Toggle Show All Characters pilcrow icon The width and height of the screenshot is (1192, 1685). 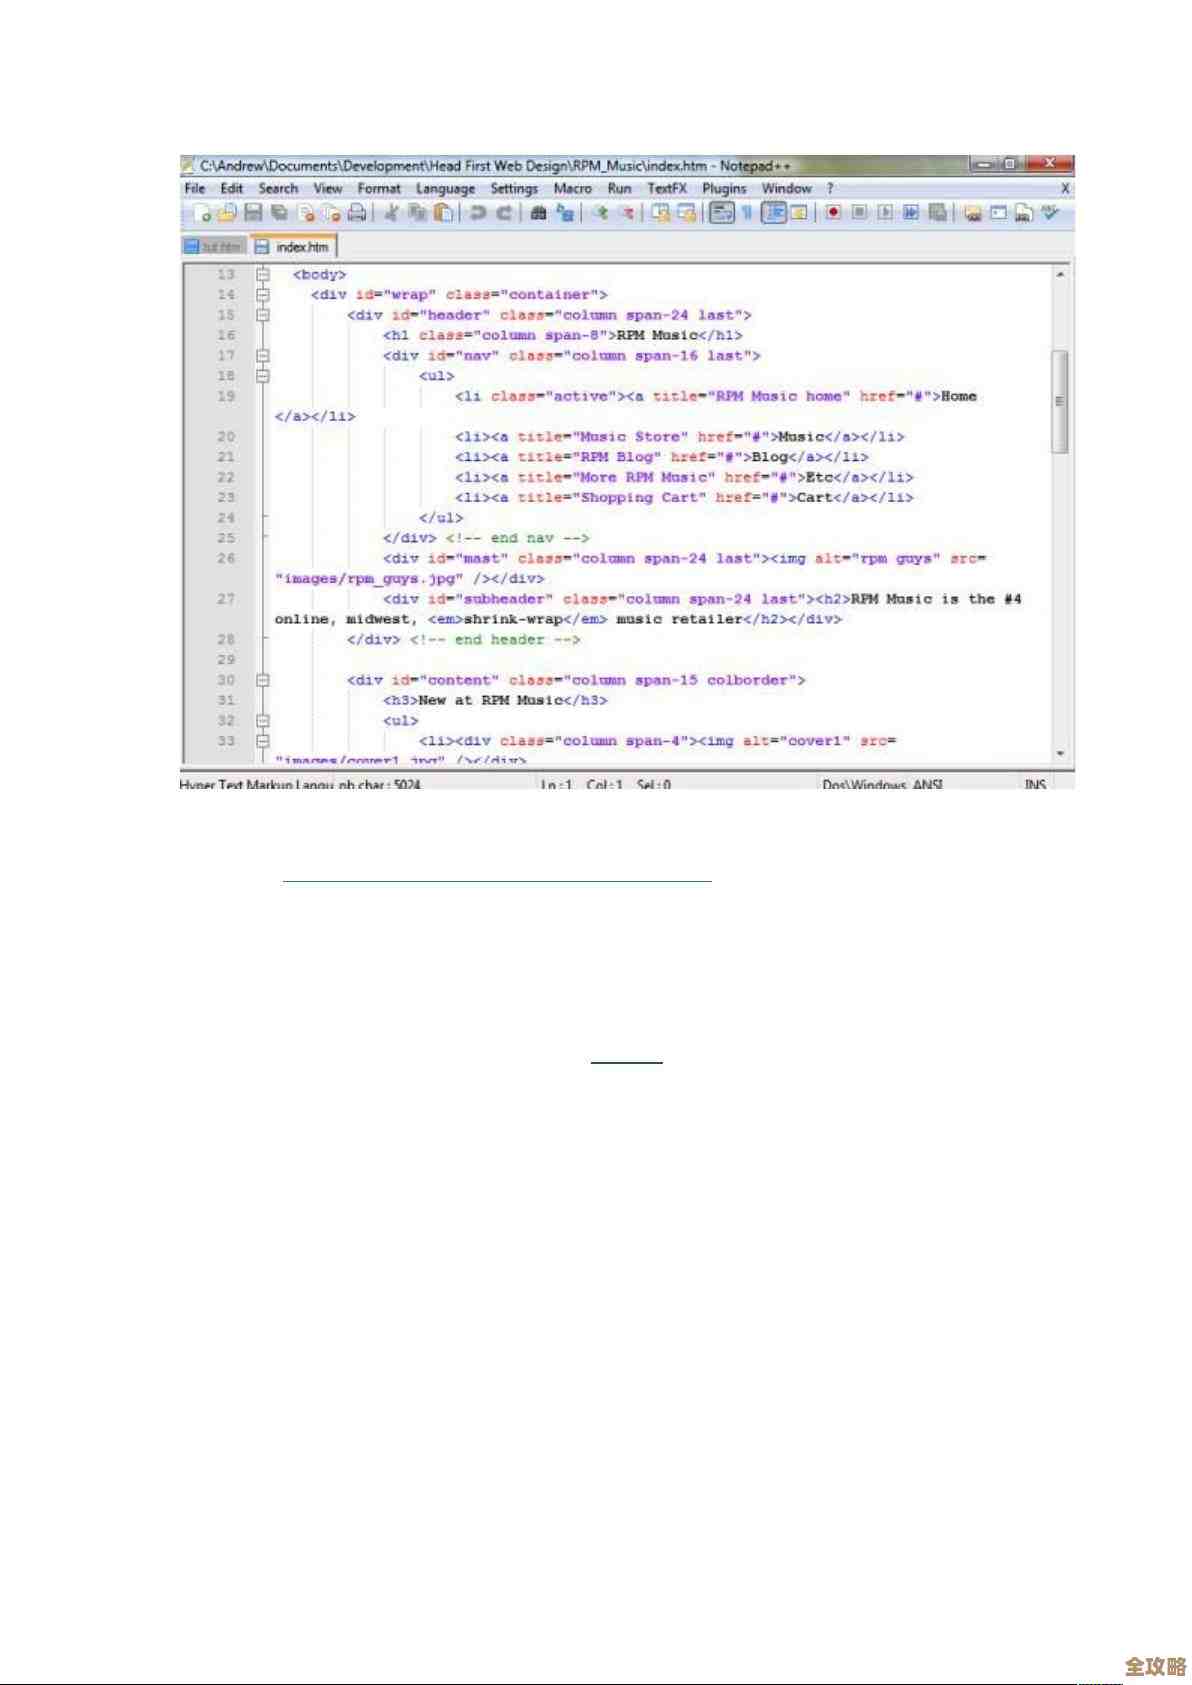(x=747, y=213)
